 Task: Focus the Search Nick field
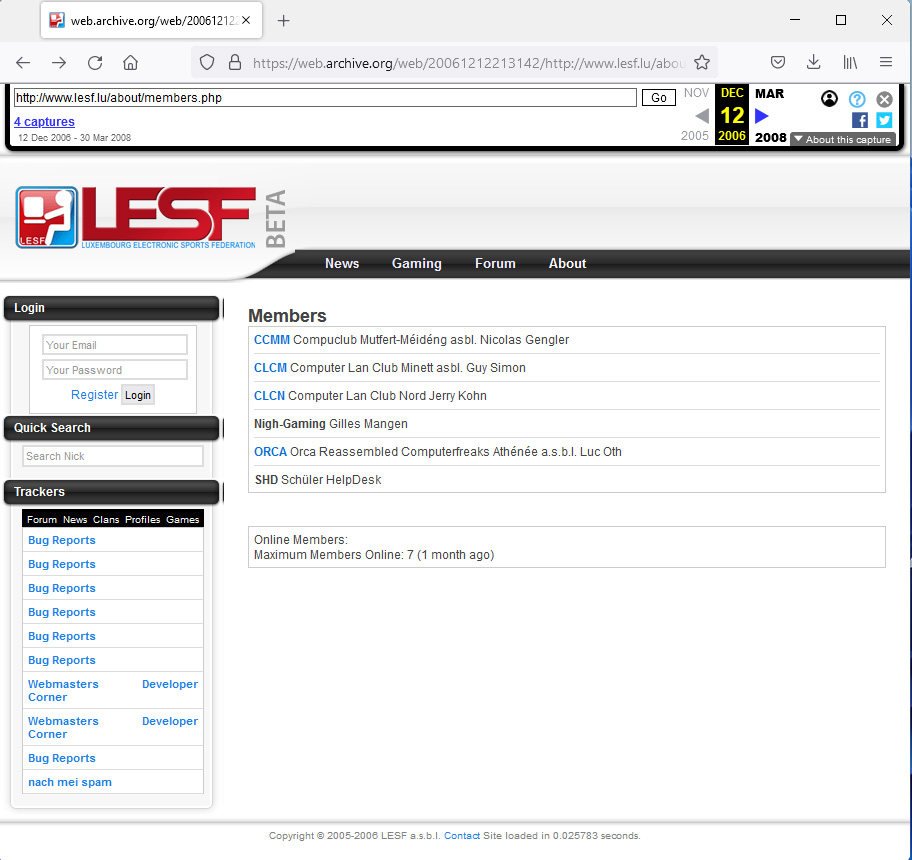point(113,456)
